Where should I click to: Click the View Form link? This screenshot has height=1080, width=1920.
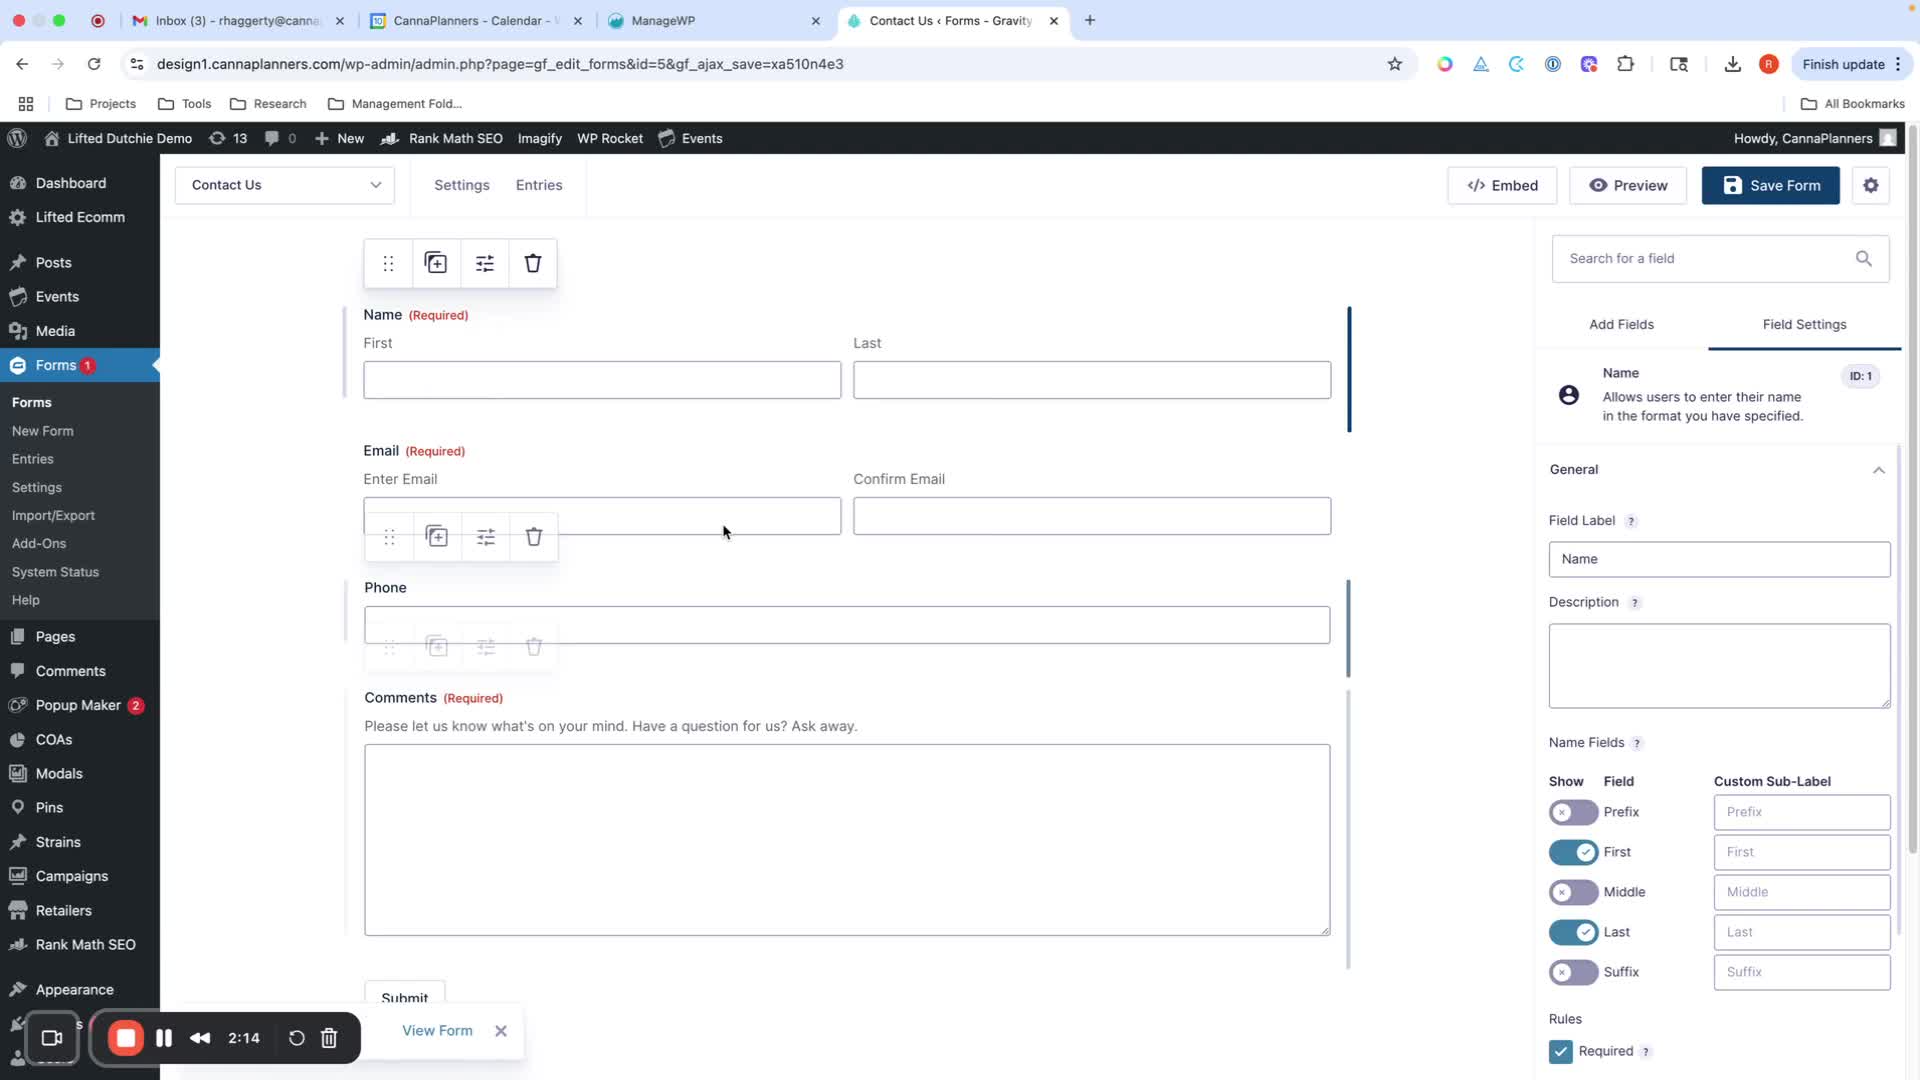point(437,1030)
